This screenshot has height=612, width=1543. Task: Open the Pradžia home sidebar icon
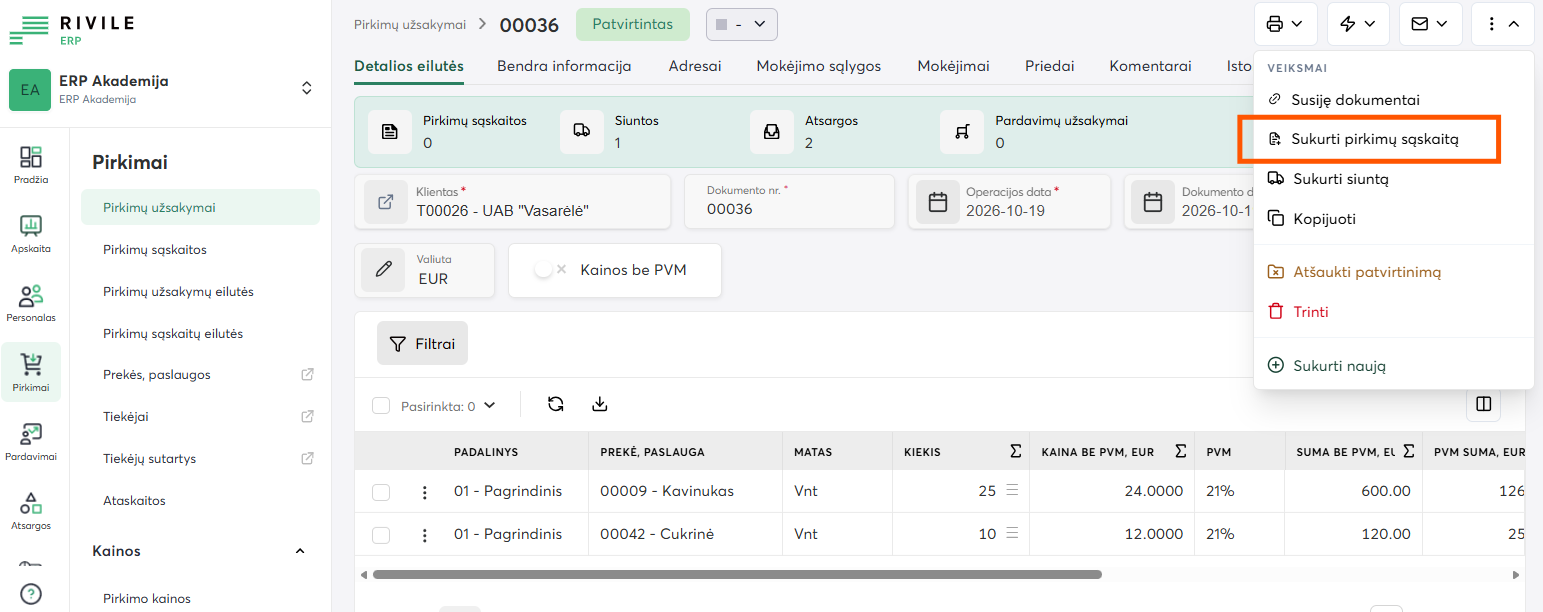[31, 165]
